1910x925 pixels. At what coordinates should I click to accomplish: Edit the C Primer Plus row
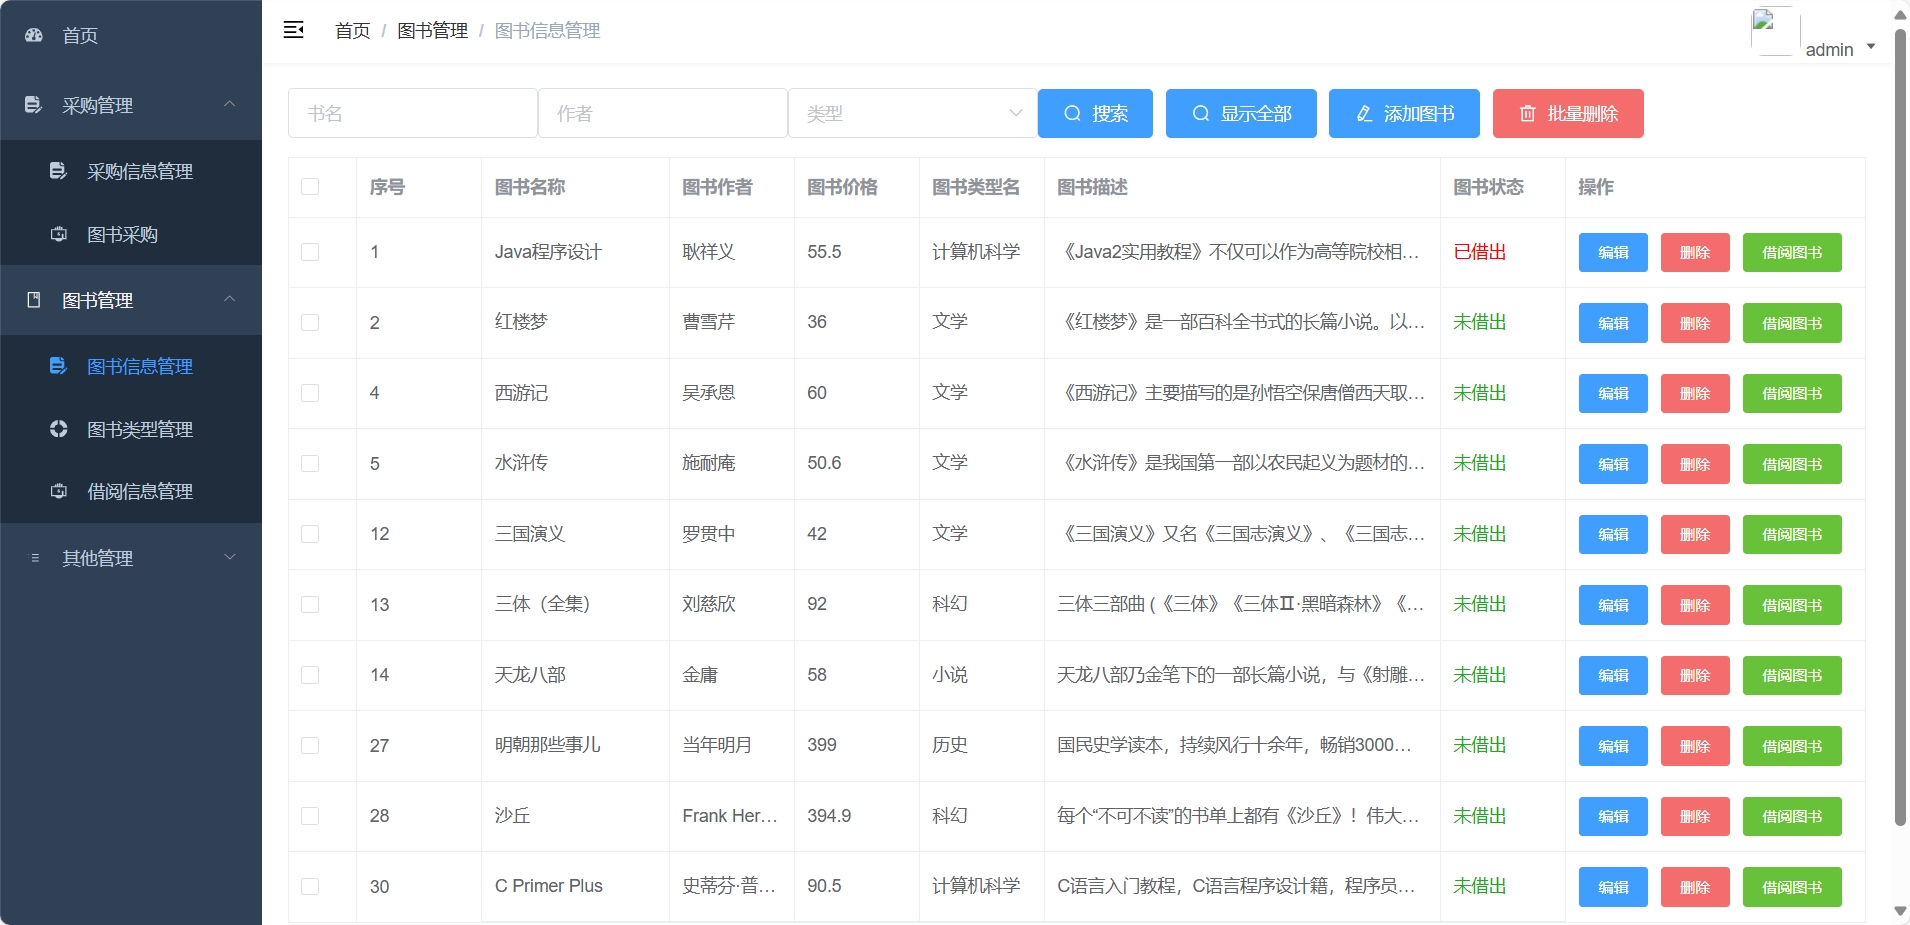[x=1613, y=887]
